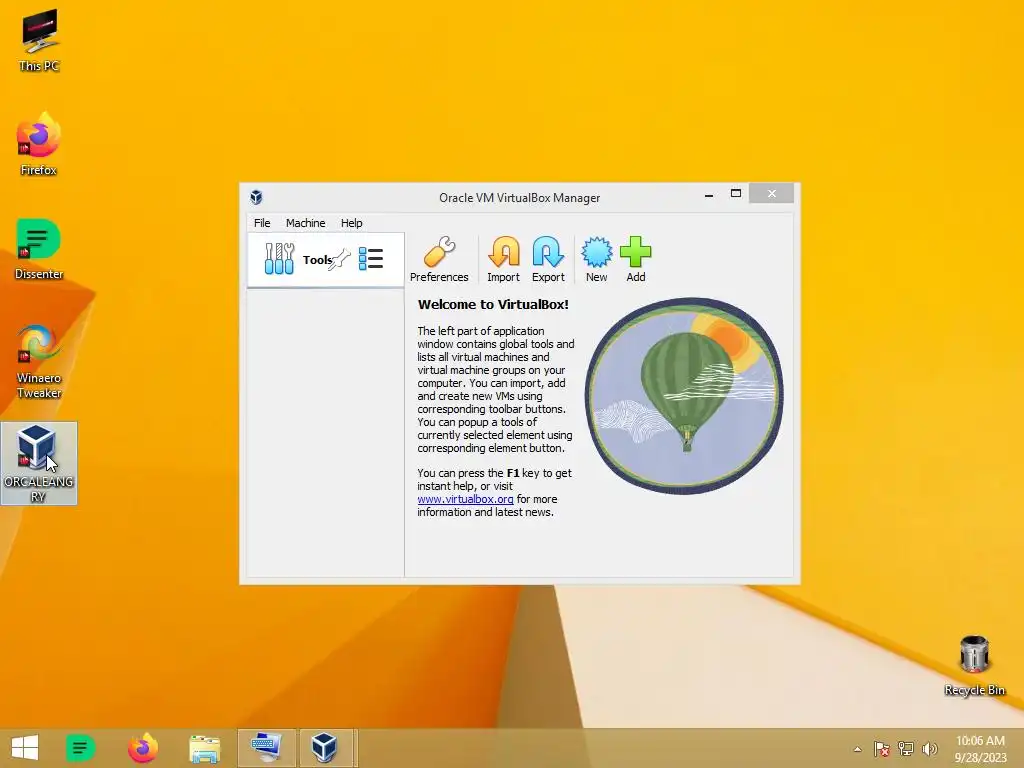Viewport: 1024px width, 768px height.
Task: Click the Windows Start button
Action: [x=25, y=748]
